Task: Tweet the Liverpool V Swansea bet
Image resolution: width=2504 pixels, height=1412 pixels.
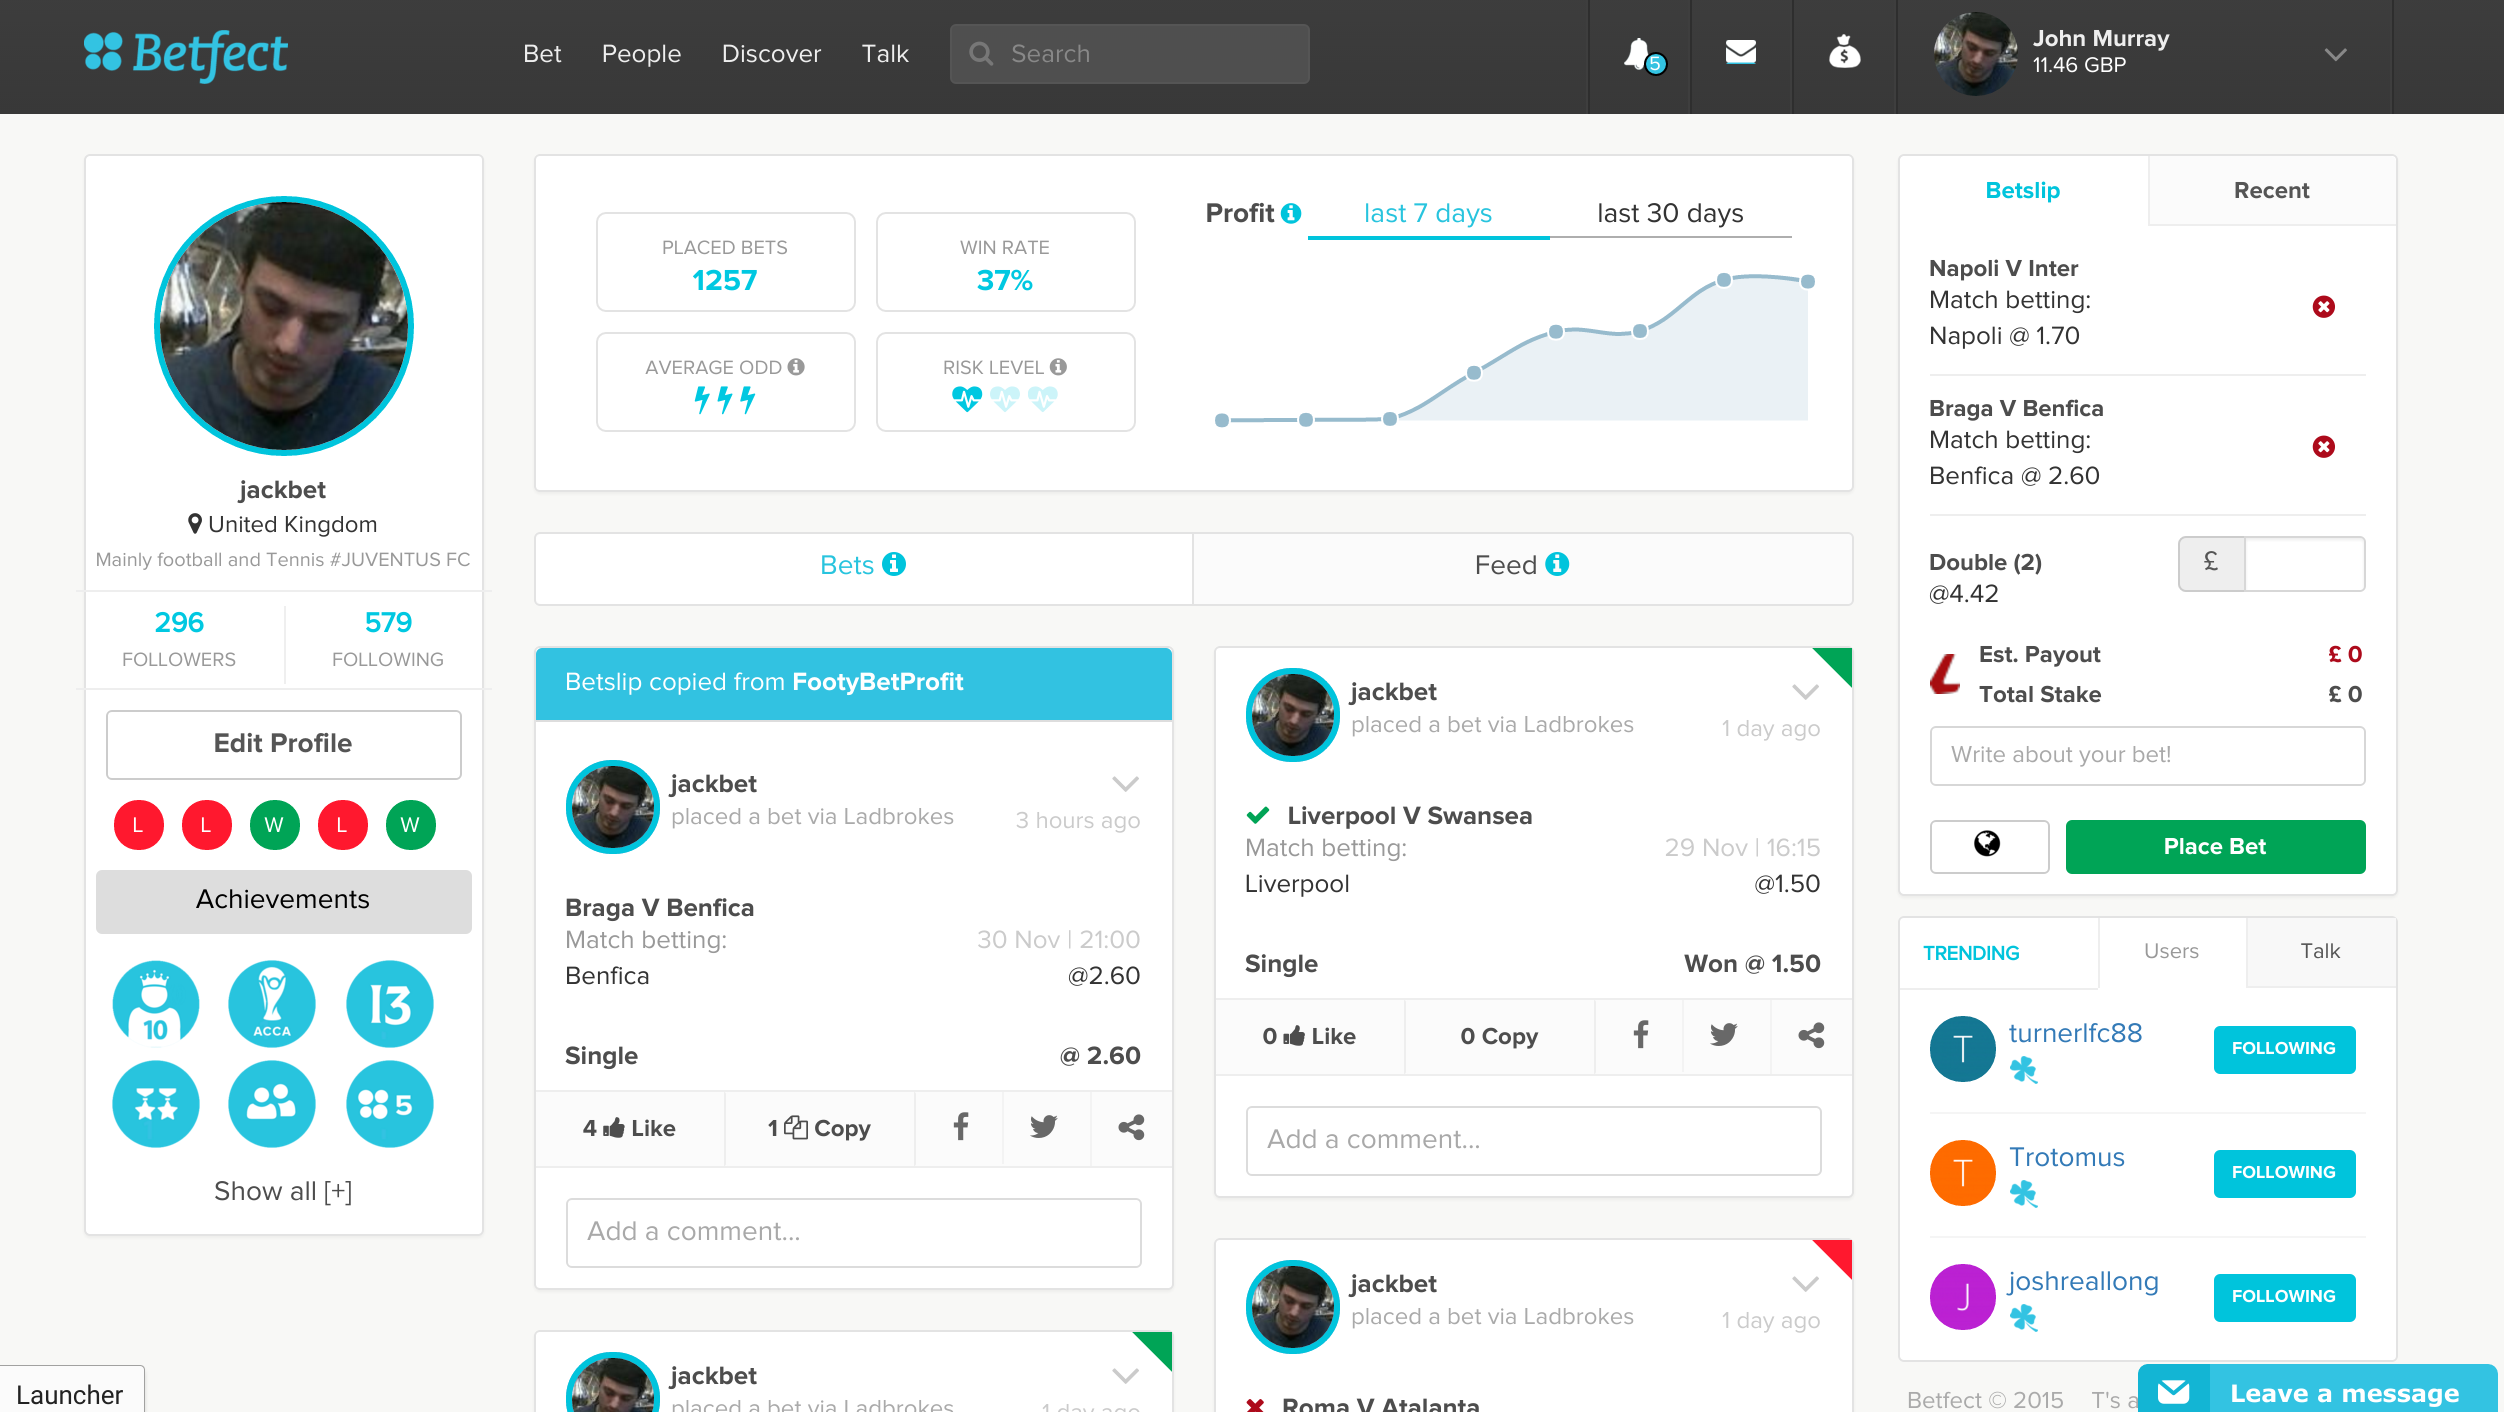Action: pos(1724,1036)
